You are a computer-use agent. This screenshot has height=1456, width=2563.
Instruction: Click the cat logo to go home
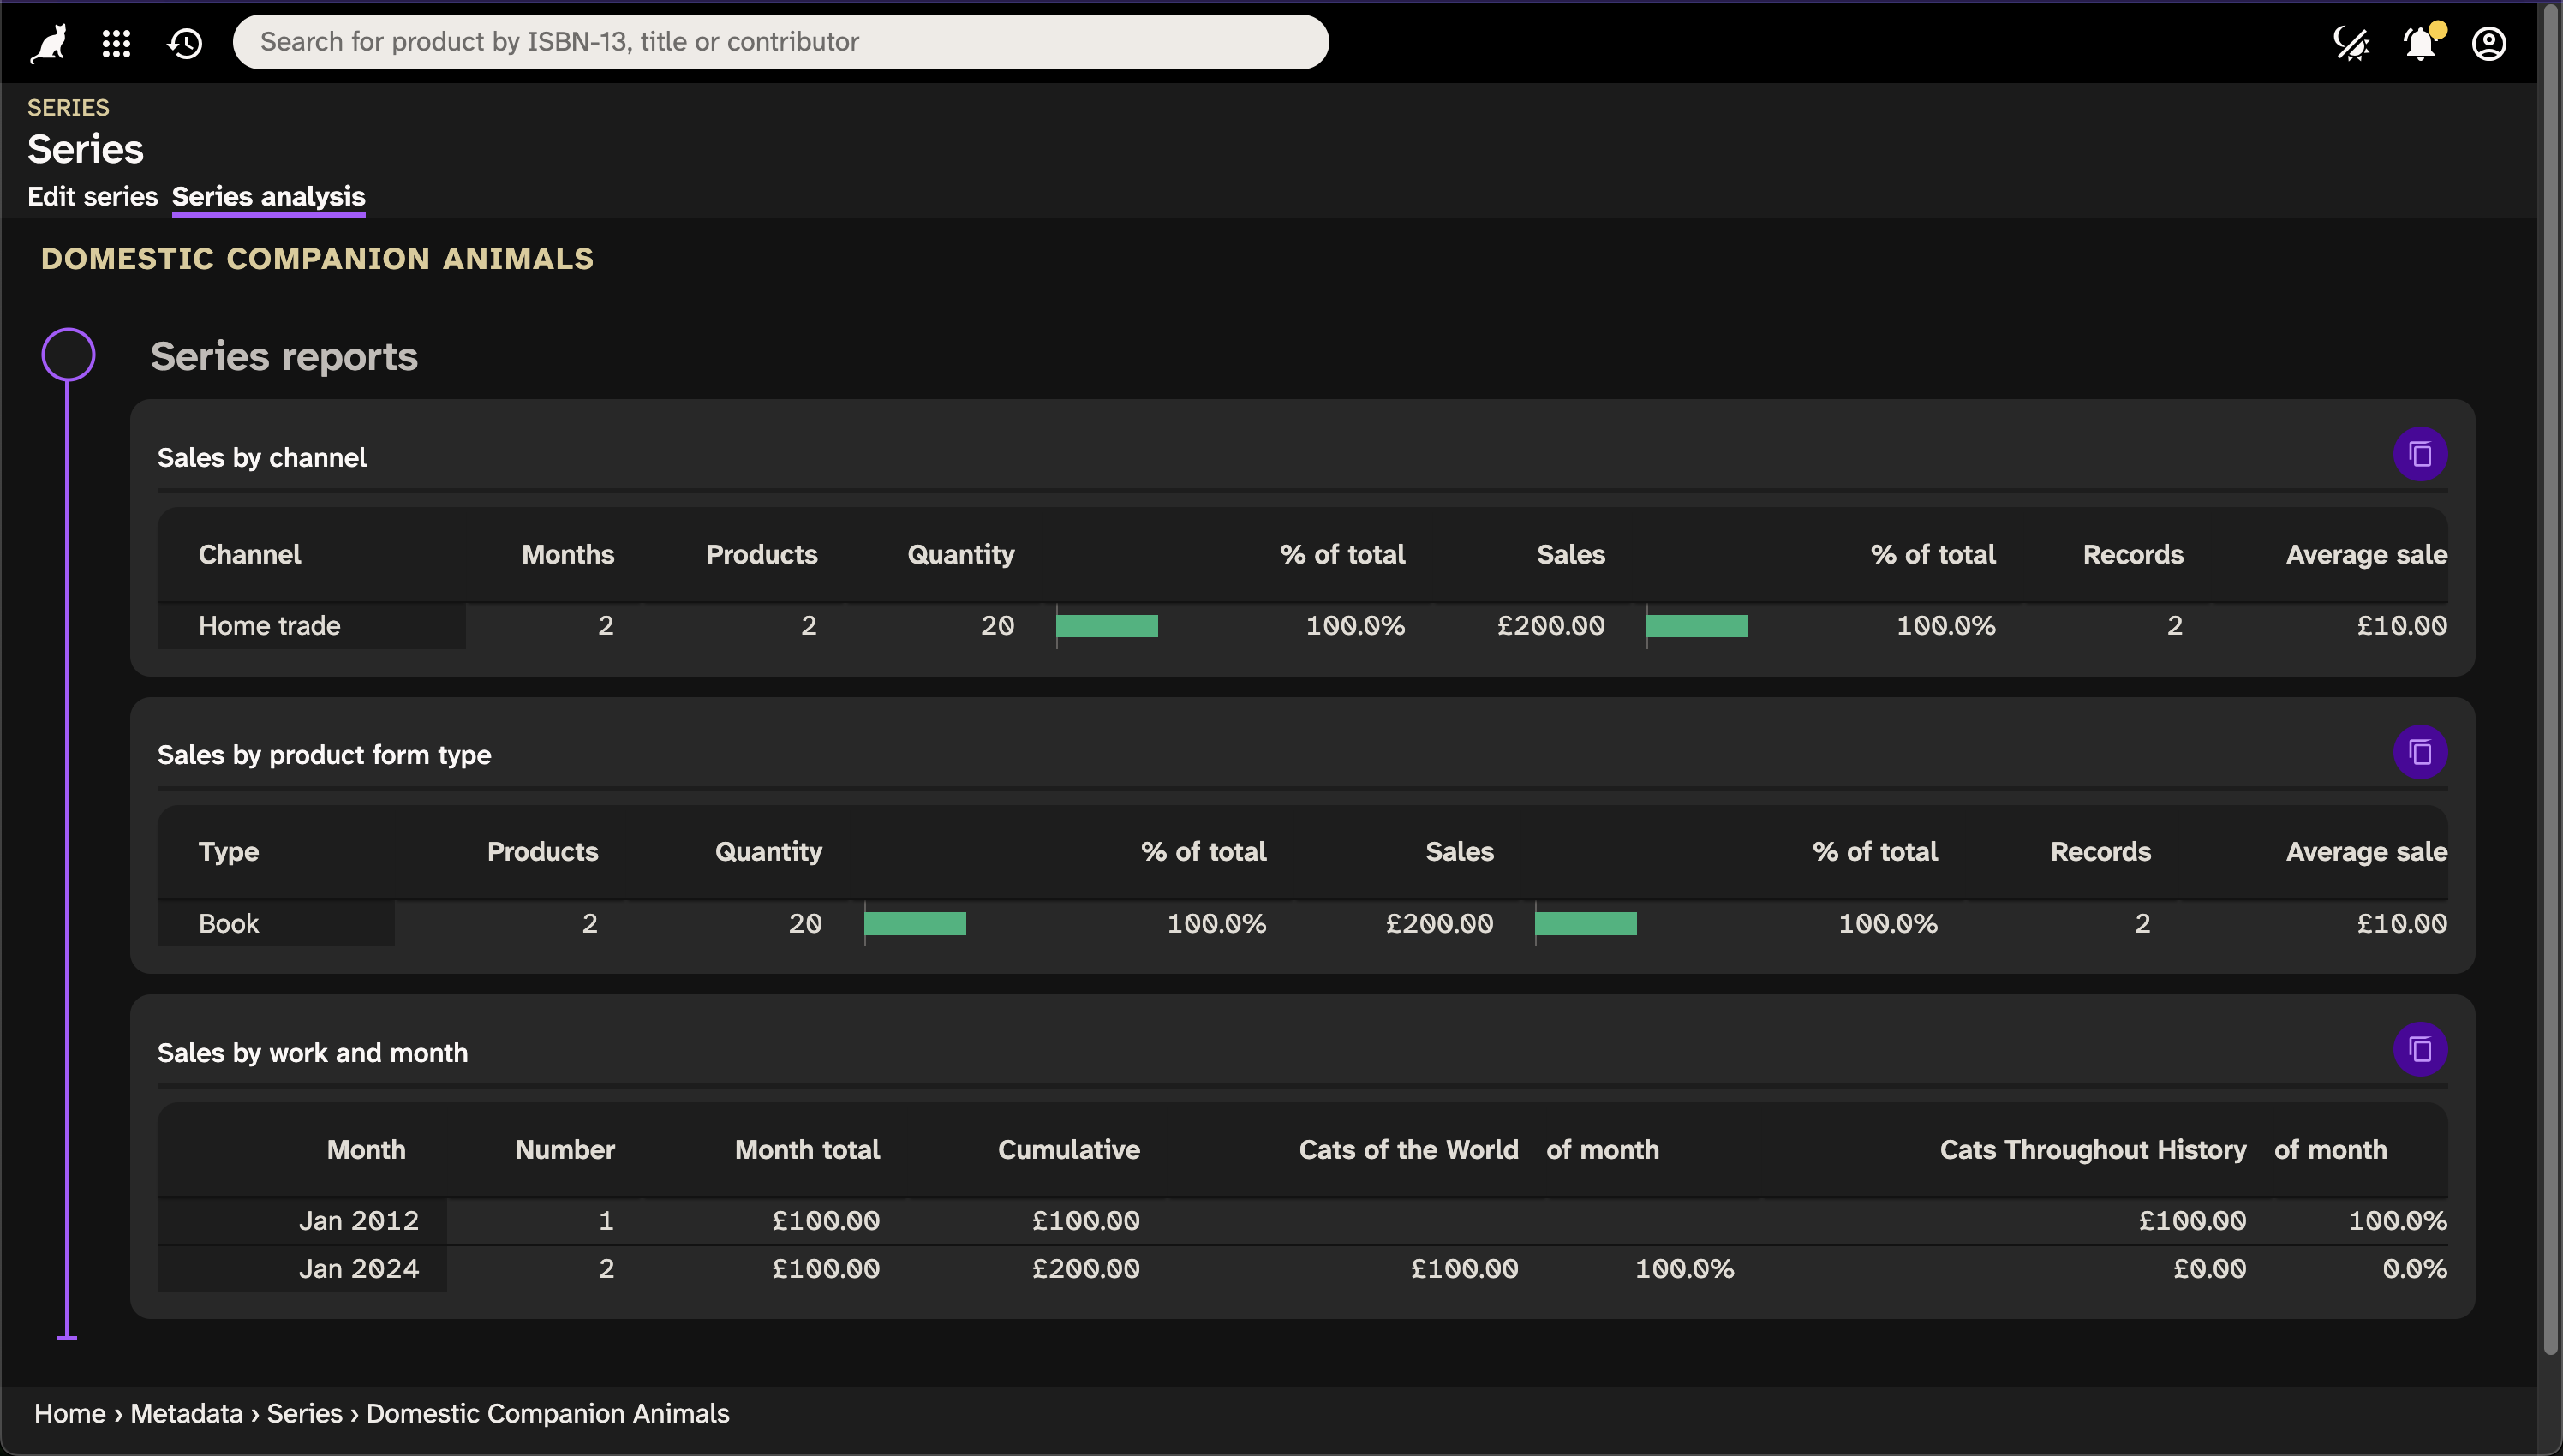[x=46, y=42]
